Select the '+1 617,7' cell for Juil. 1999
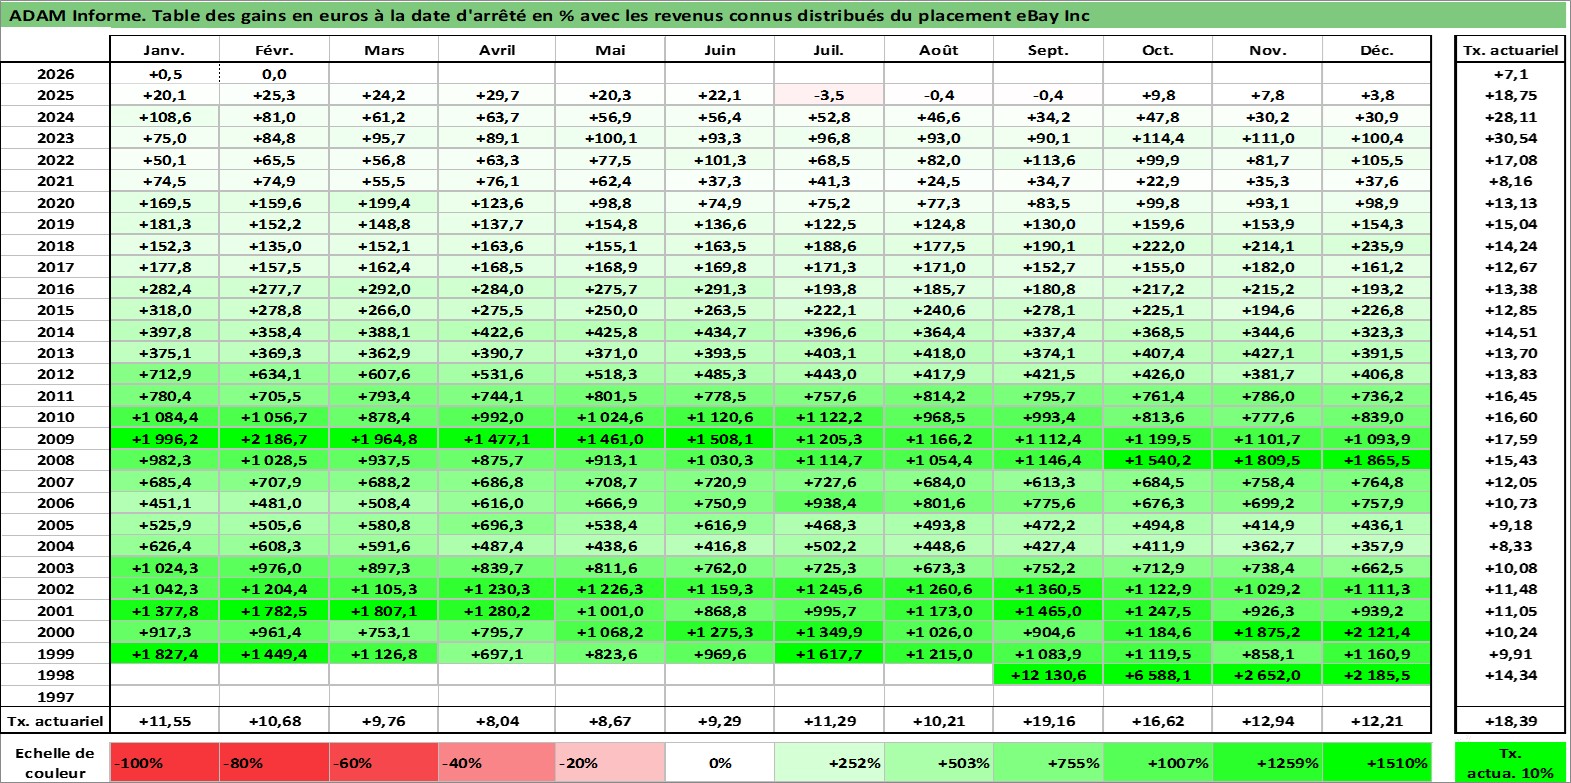 (829, 654)
